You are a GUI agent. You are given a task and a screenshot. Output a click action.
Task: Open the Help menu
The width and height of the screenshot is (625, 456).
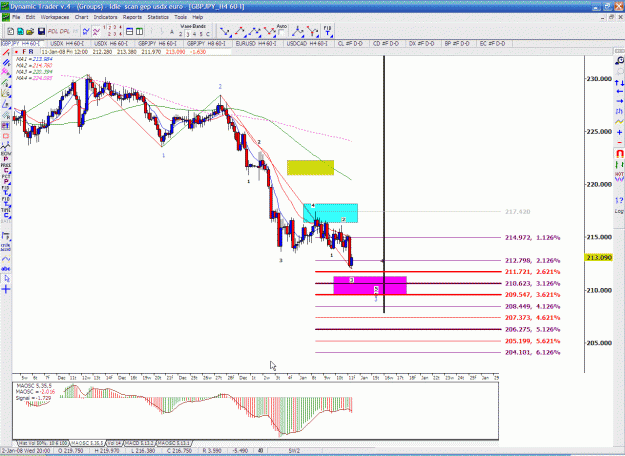(x=198, y=17)
